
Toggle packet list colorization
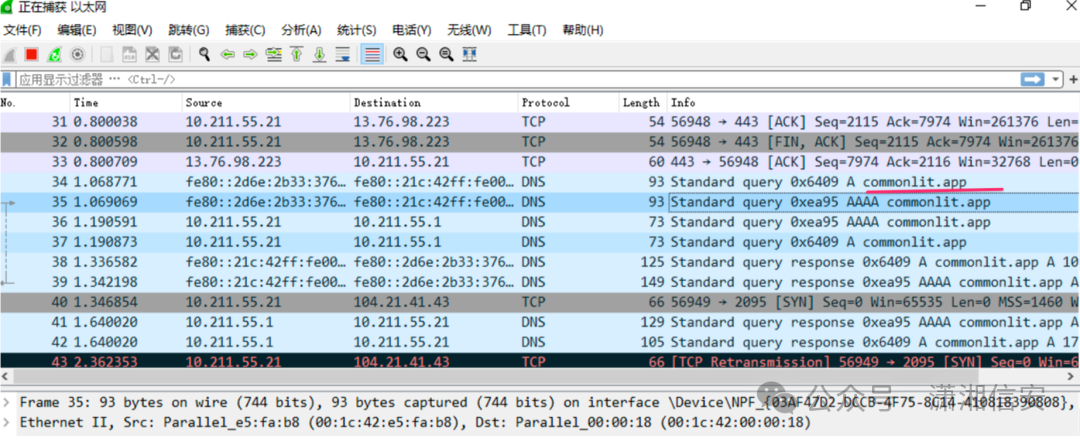(372, 54)
